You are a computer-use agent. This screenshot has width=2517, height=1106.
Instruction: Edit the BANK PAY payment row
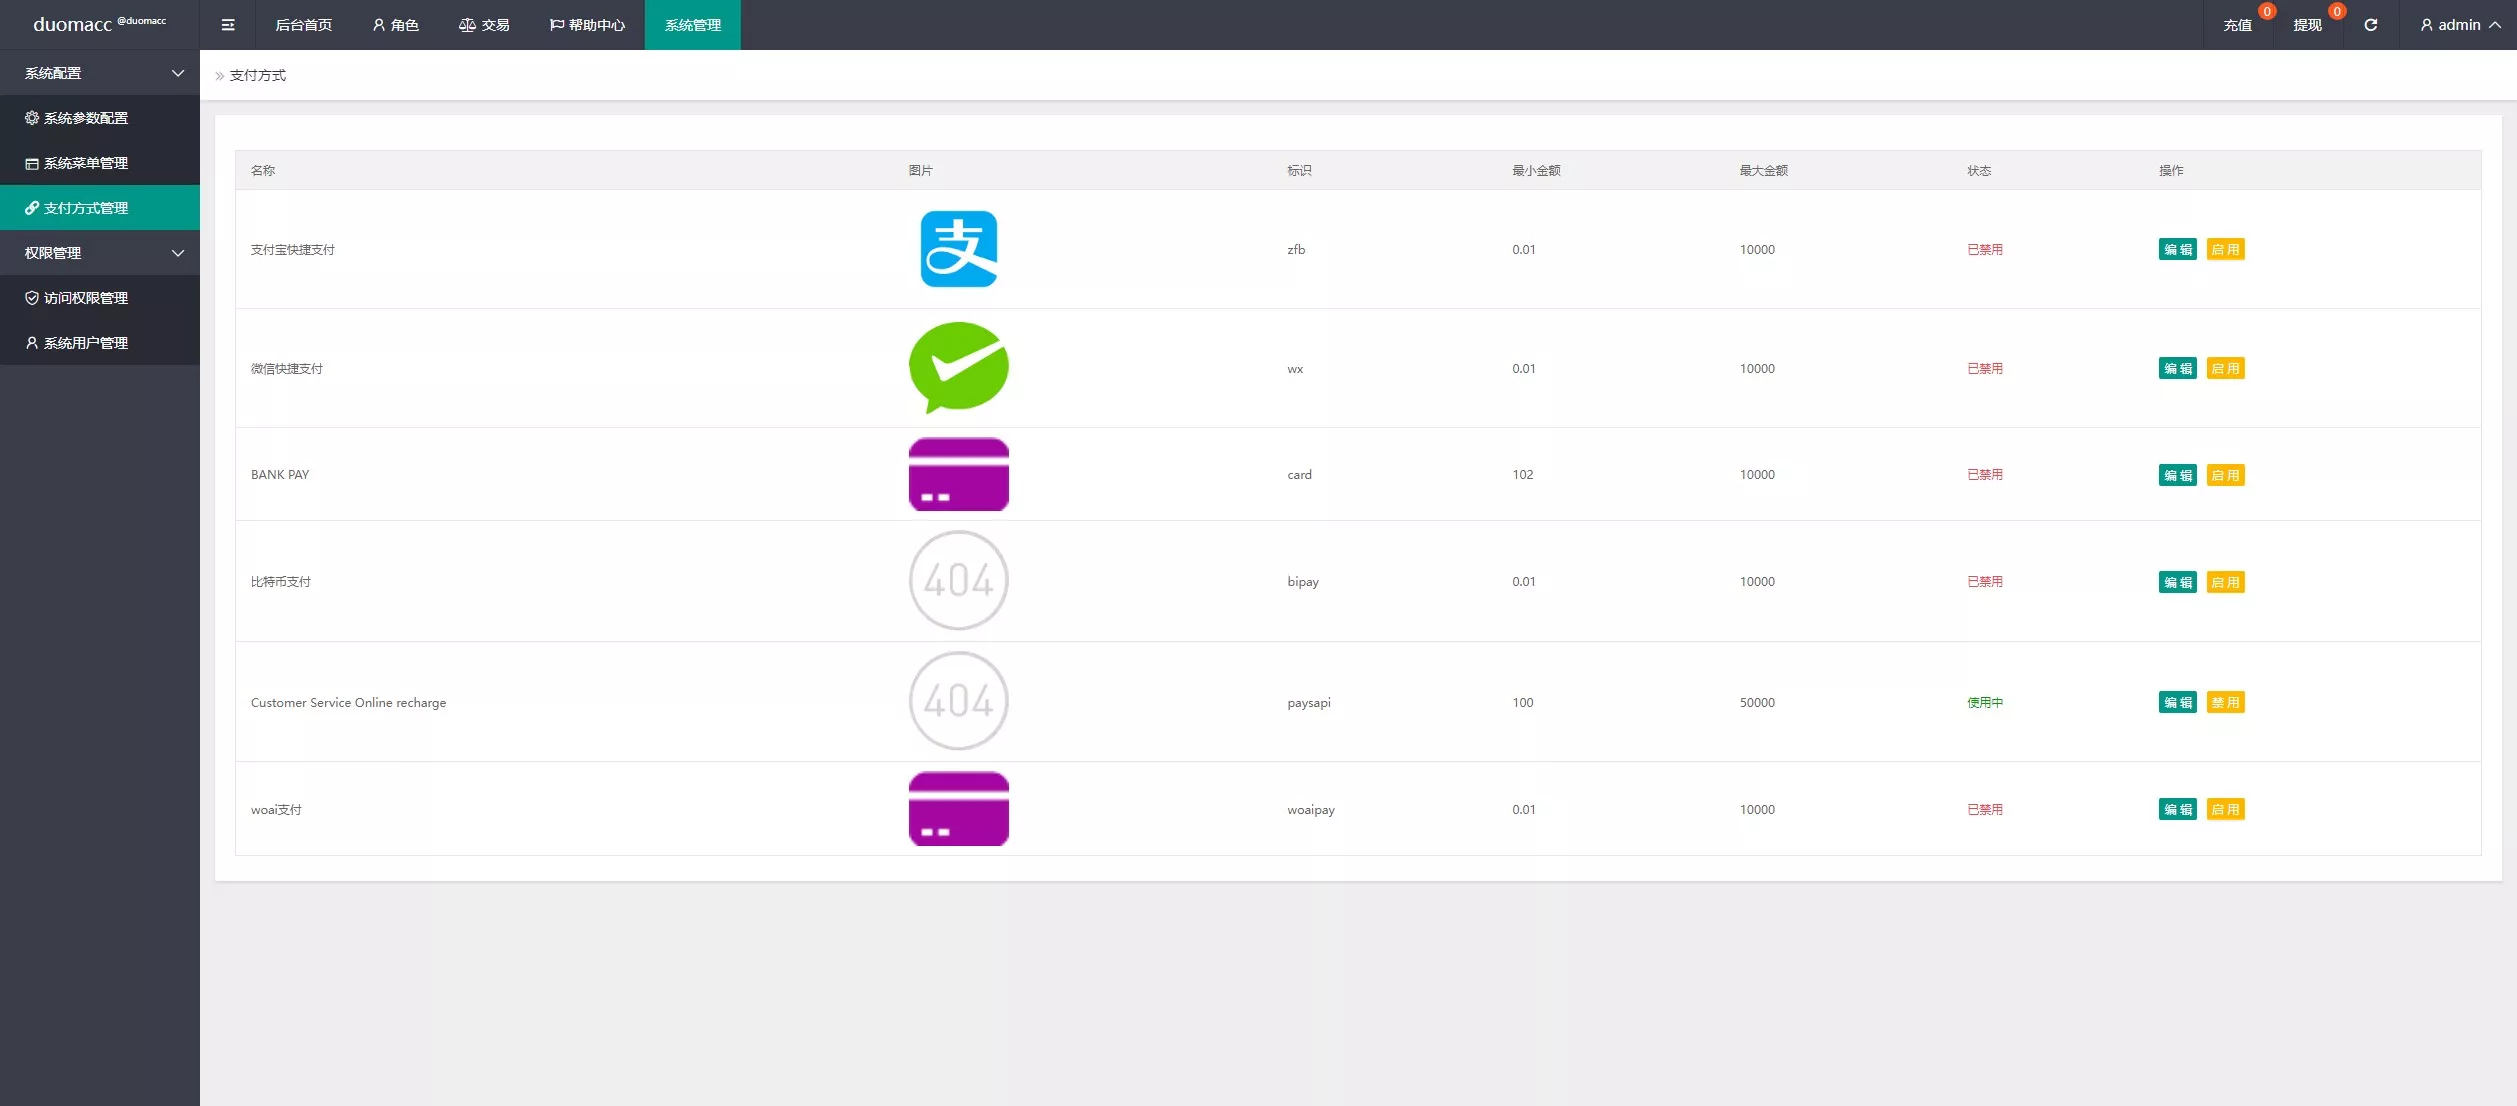click(2177, 475)
